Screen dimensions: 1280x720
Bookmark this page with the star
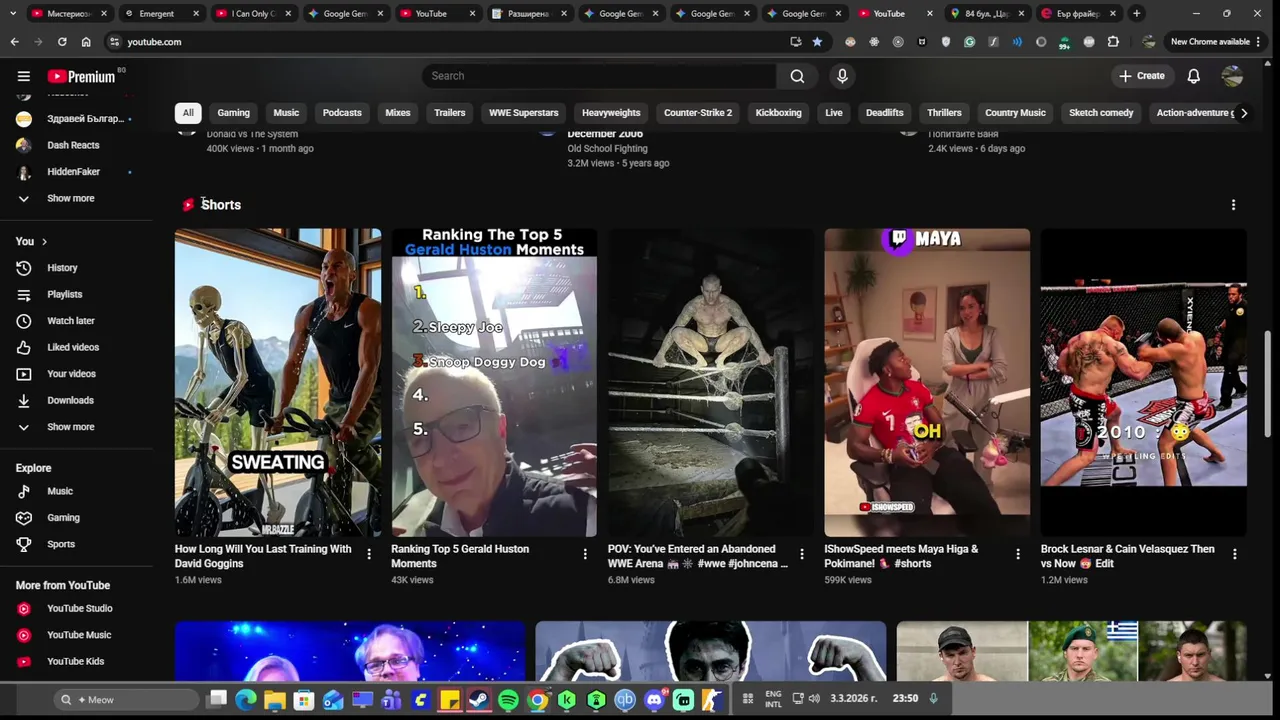tap(817, 42)
